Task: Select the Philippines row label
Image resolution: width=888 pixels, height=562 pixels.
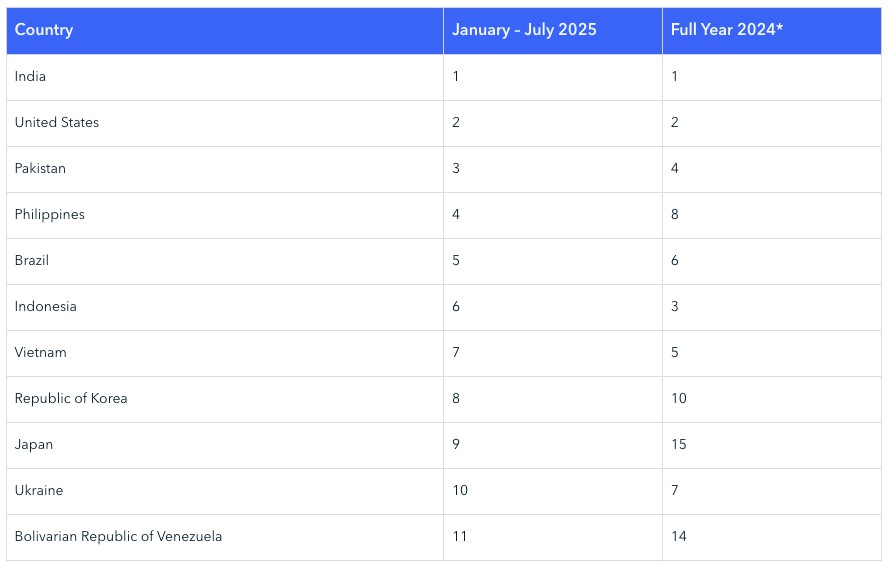Action: coord(50,215)
